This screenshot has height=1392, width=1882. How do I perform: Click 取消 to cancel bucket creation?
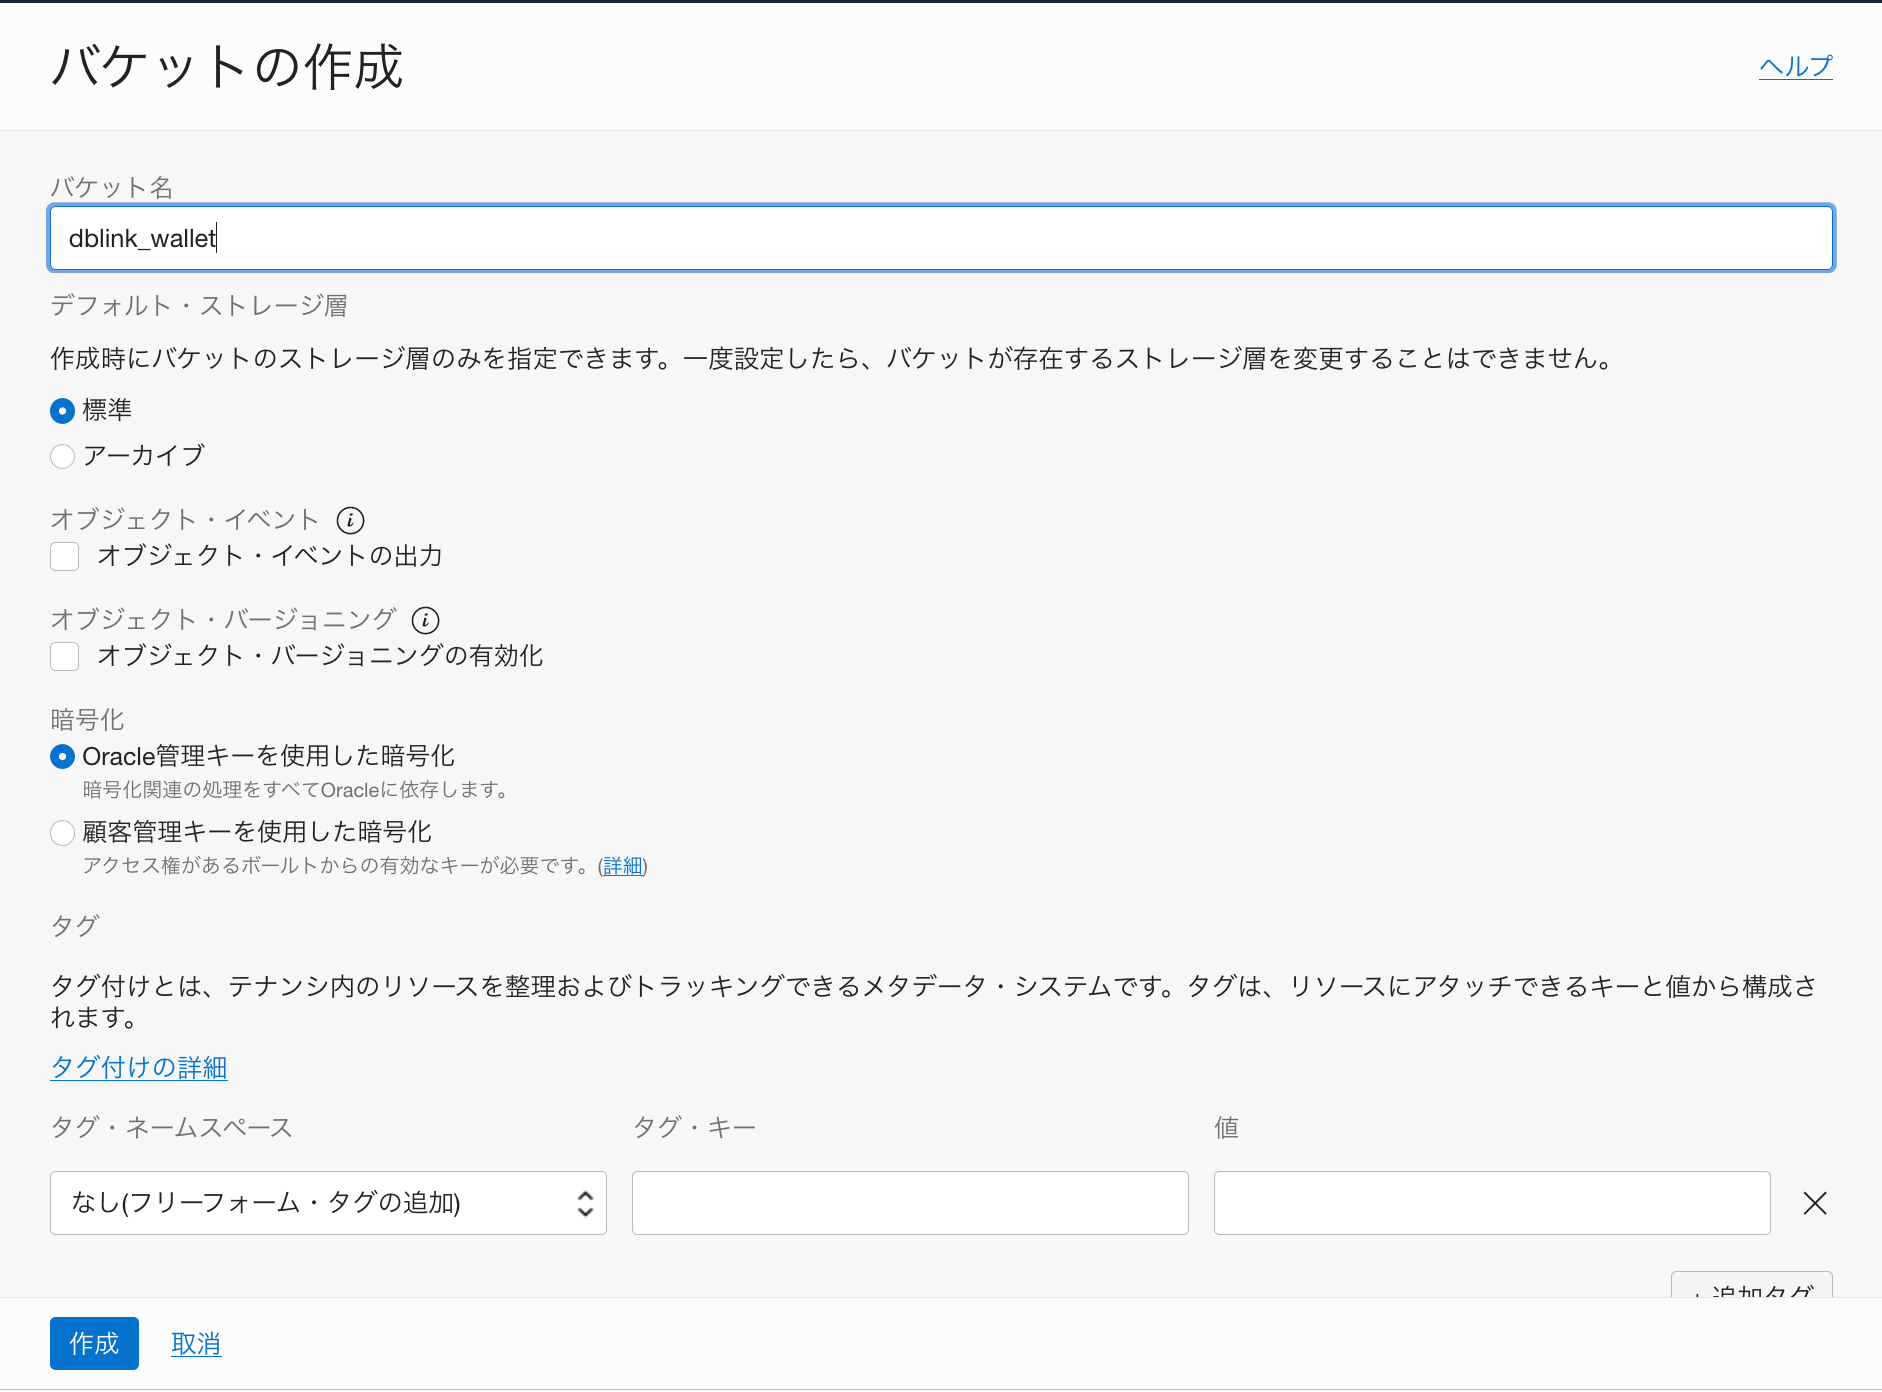click(x=196, y=1343)
